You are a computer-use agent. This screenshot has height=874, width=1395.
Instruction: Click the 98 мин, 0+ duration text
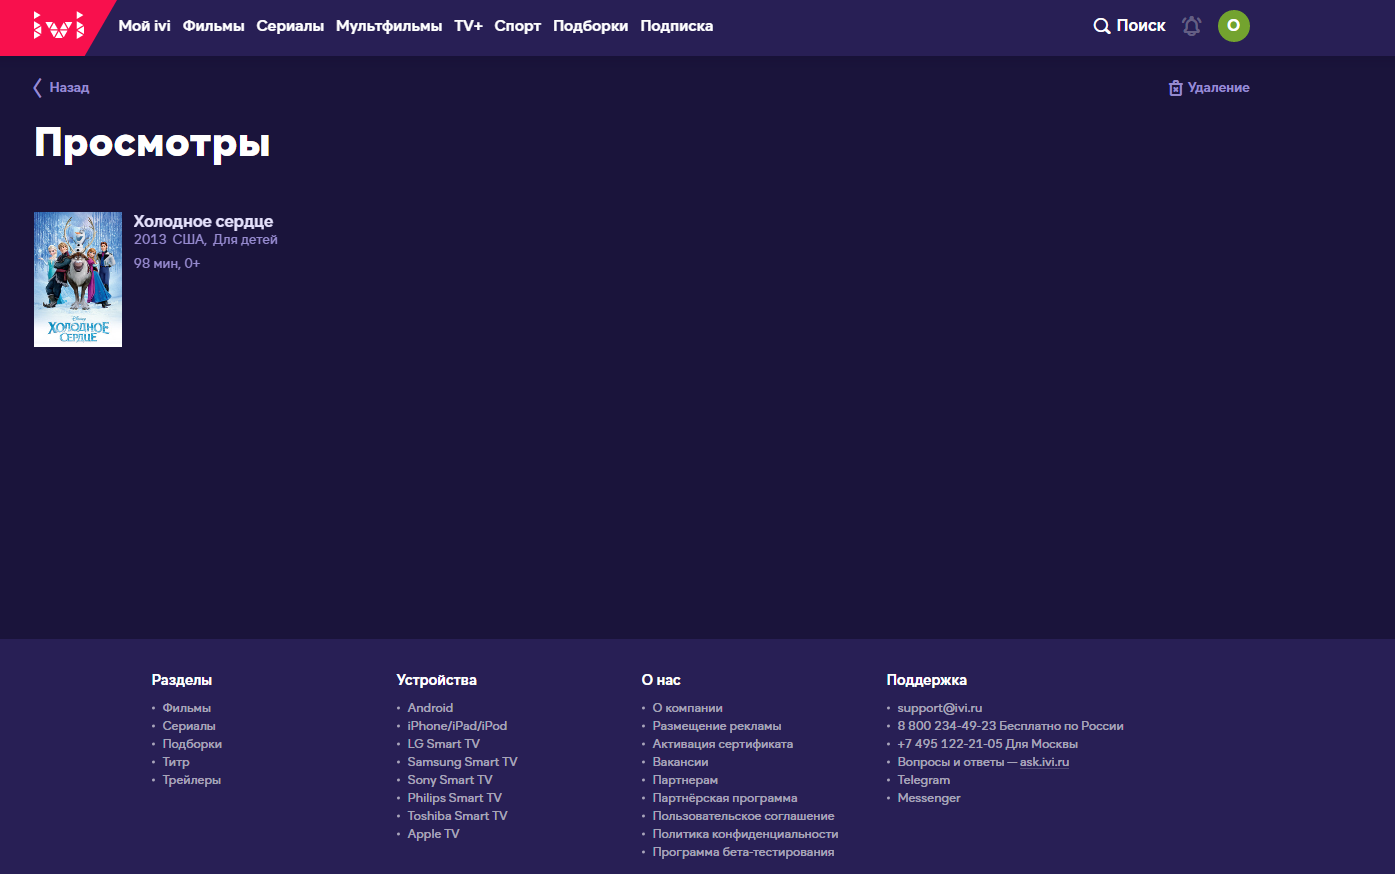(x=167, y=264)
